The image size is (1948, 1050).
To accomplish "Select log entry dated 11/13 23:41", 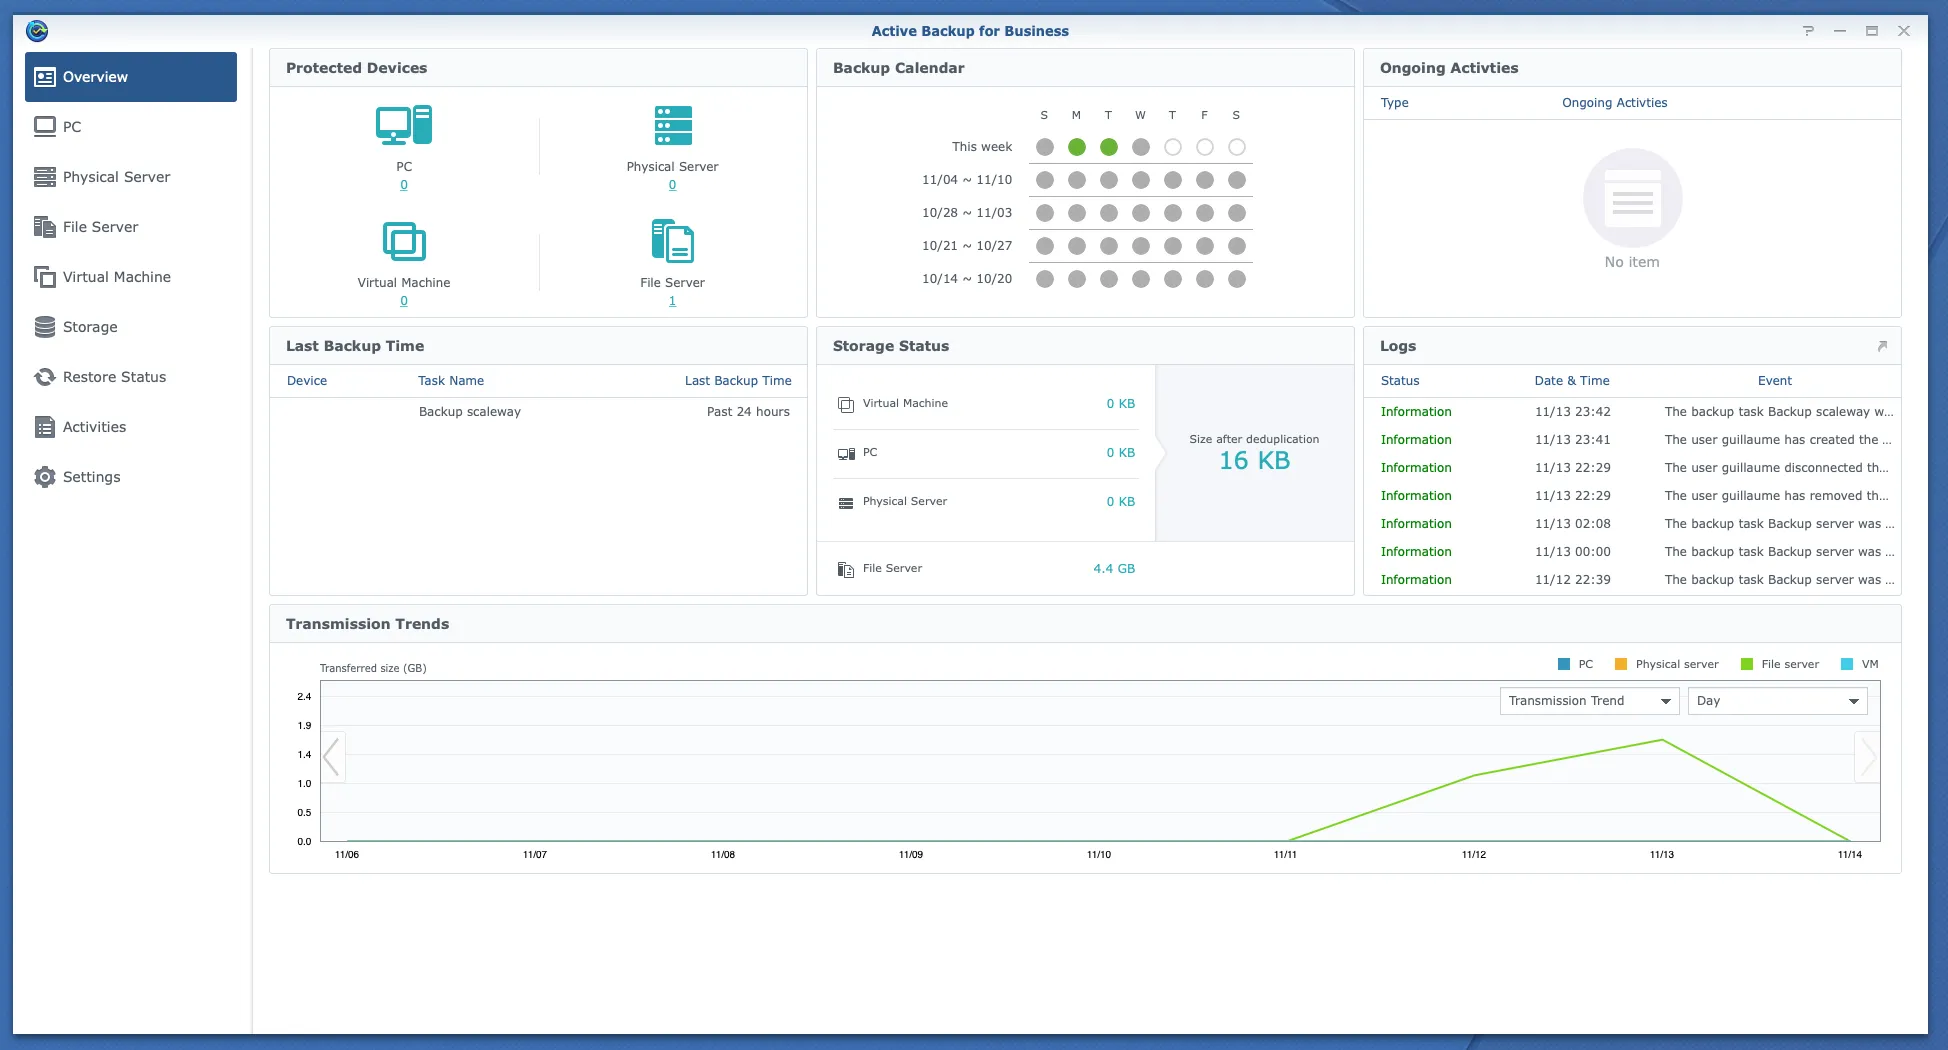I will tap(1632, 440).
